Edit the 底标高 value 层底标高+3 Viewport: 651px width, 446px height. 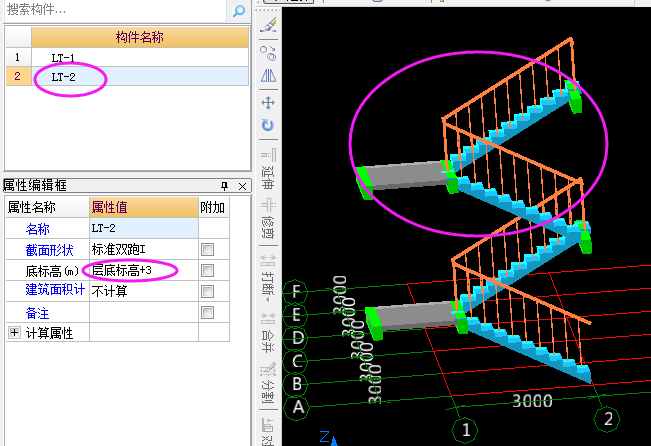(x=144, y=271)
